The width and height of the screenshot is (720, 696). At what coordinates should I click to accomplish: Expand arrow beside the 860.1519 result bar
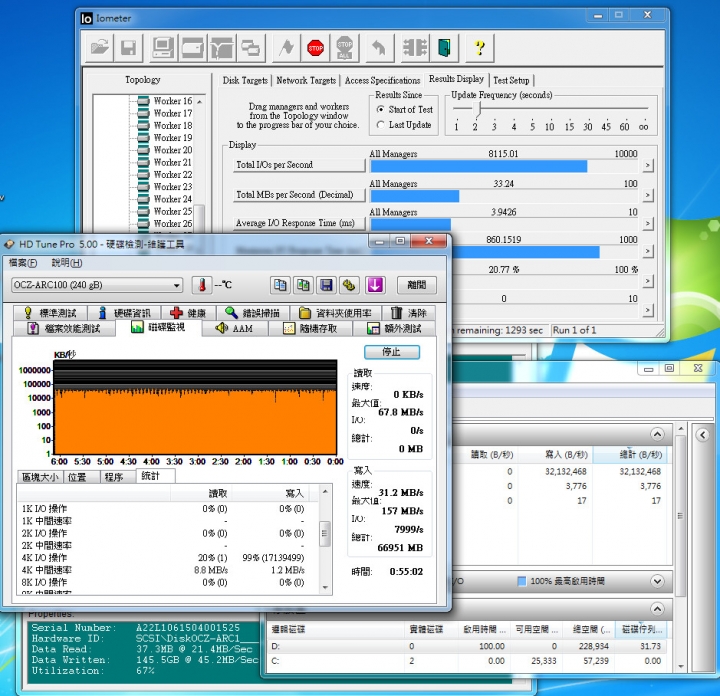(647, 251)
